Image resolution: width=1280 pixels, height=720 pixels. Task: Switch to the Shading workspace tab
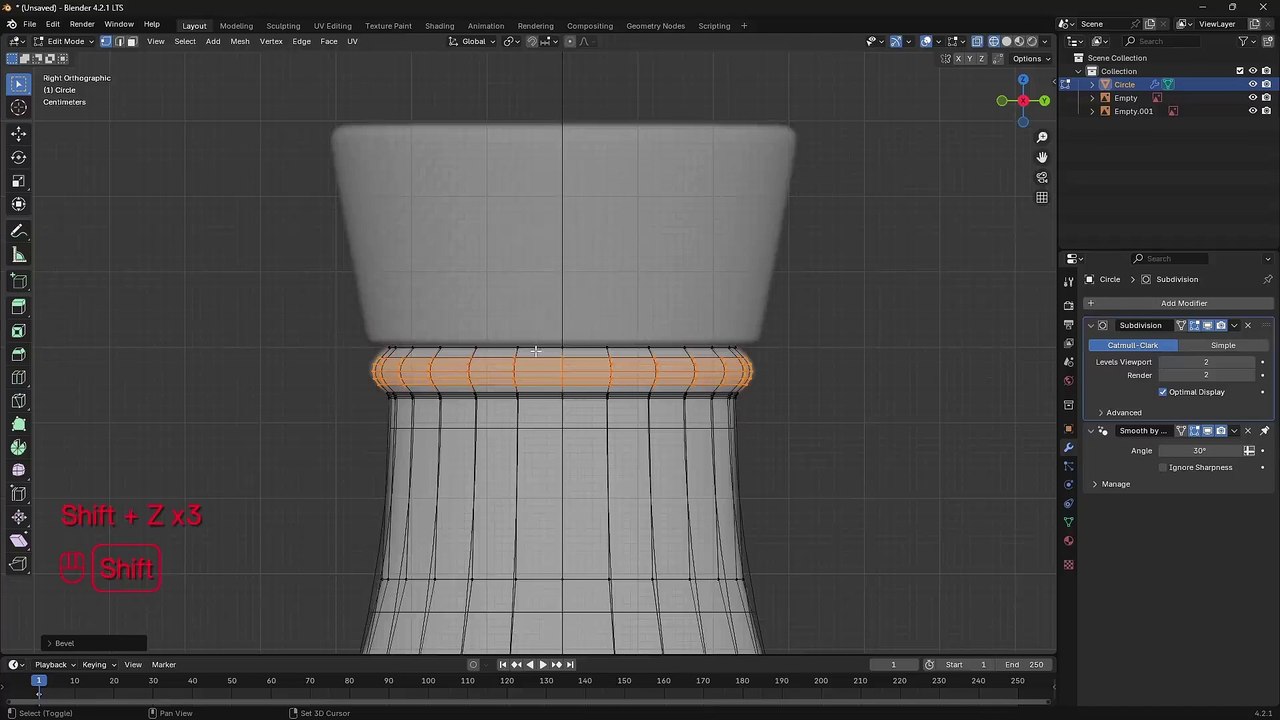(x=439, y=25)
